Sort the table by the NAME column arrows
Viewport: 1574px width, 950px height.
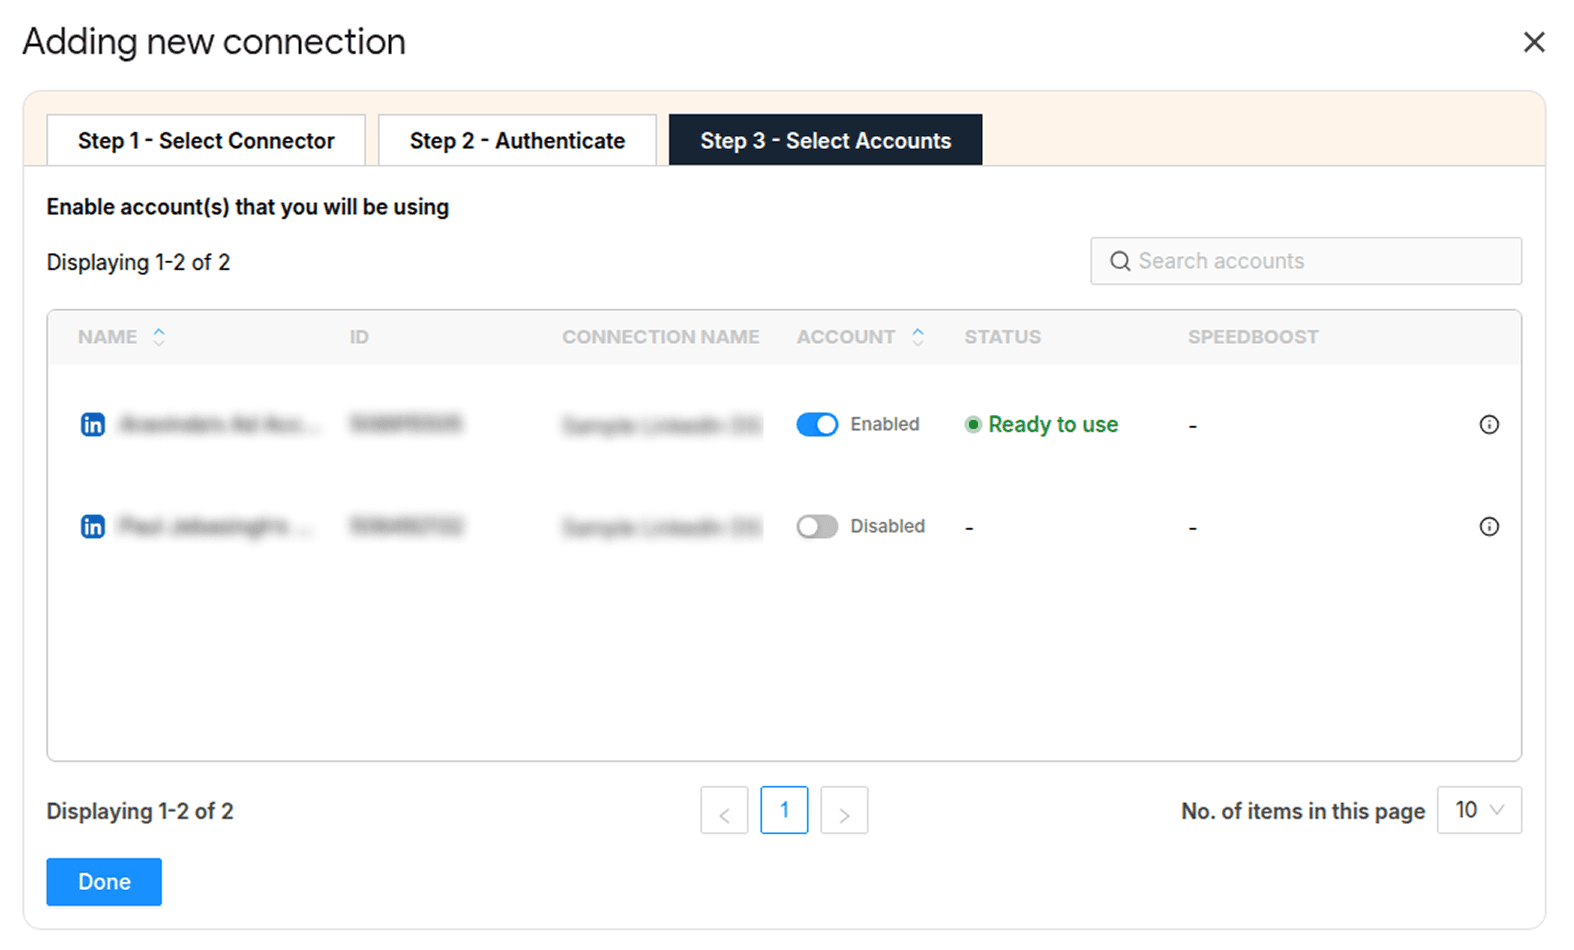160,337
